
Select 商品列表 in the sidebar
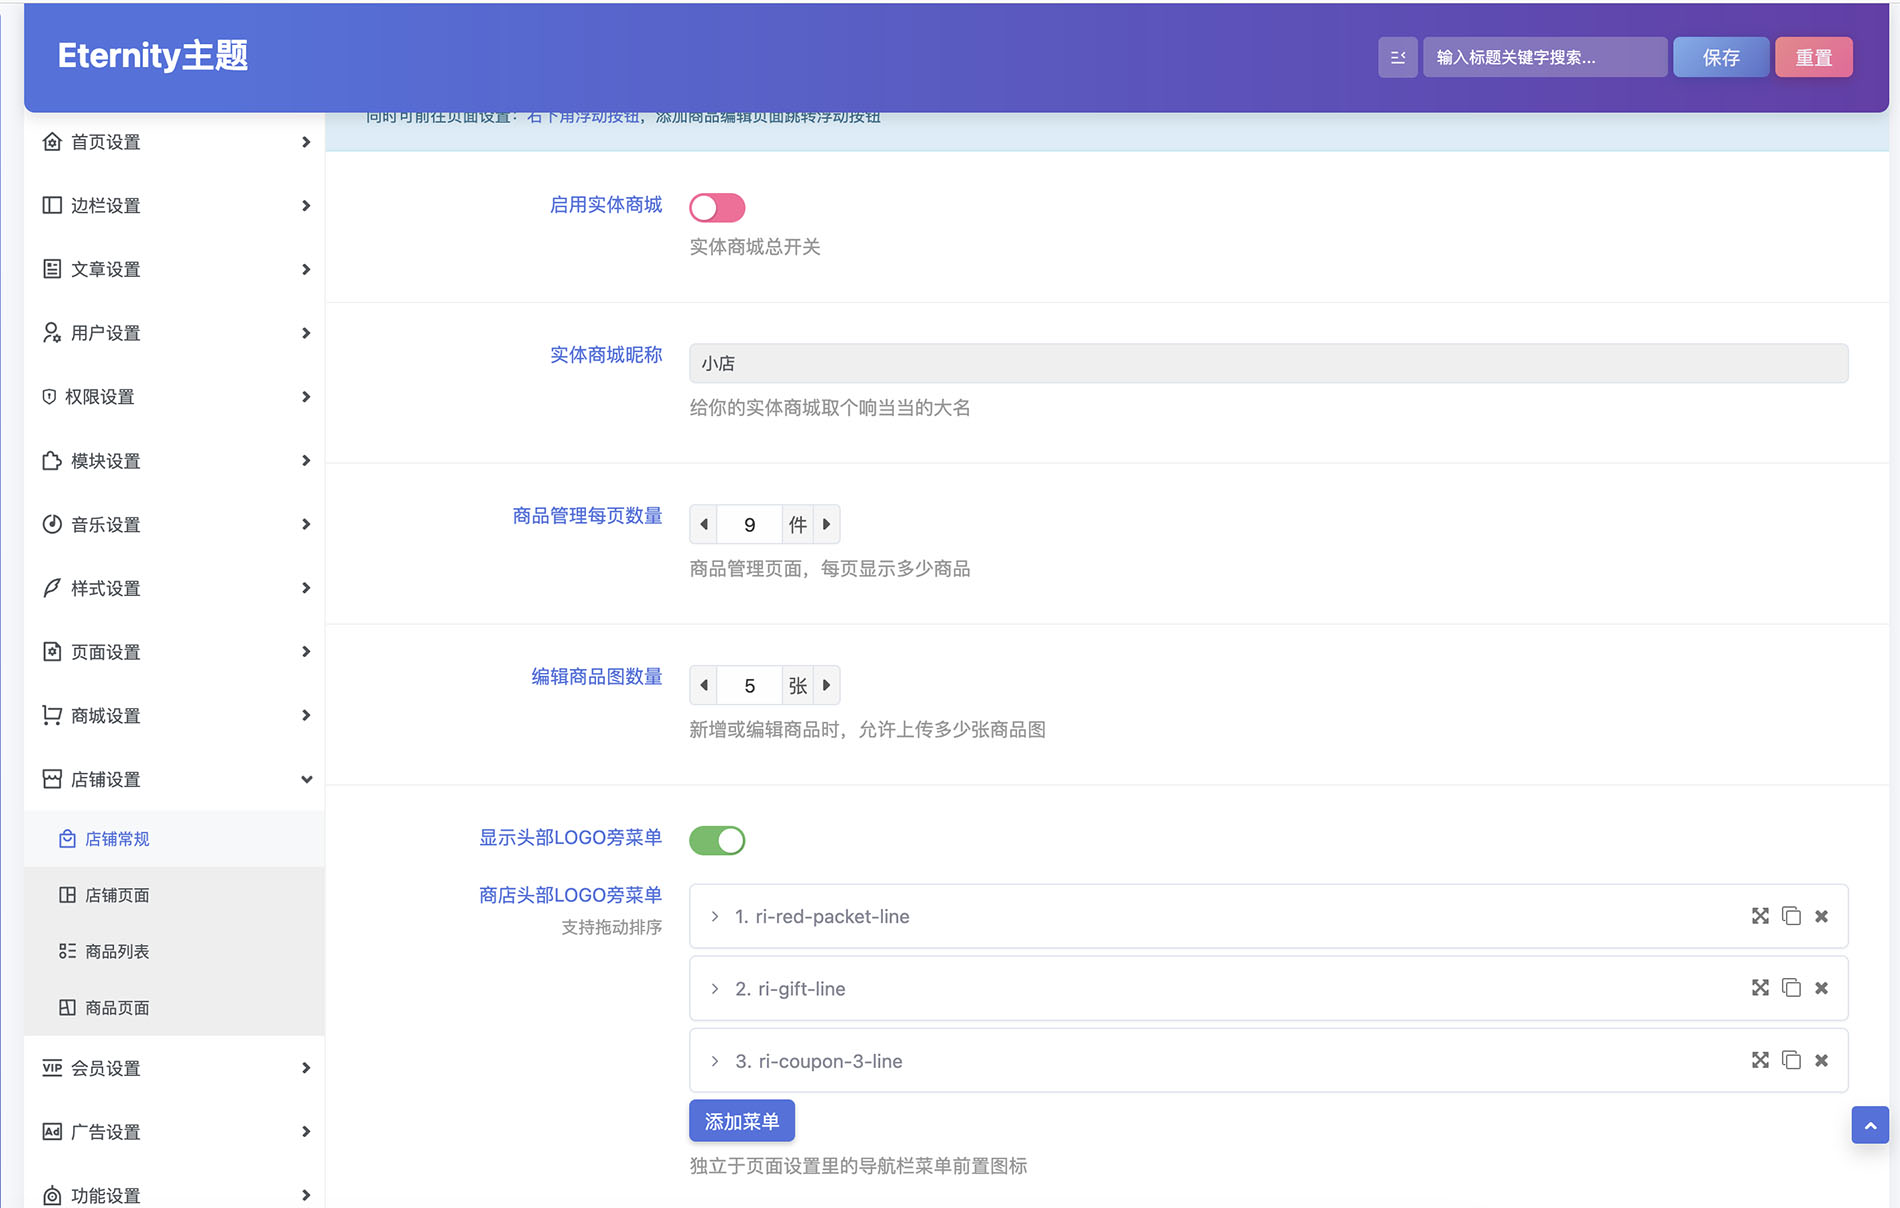[x=117, y=951]
